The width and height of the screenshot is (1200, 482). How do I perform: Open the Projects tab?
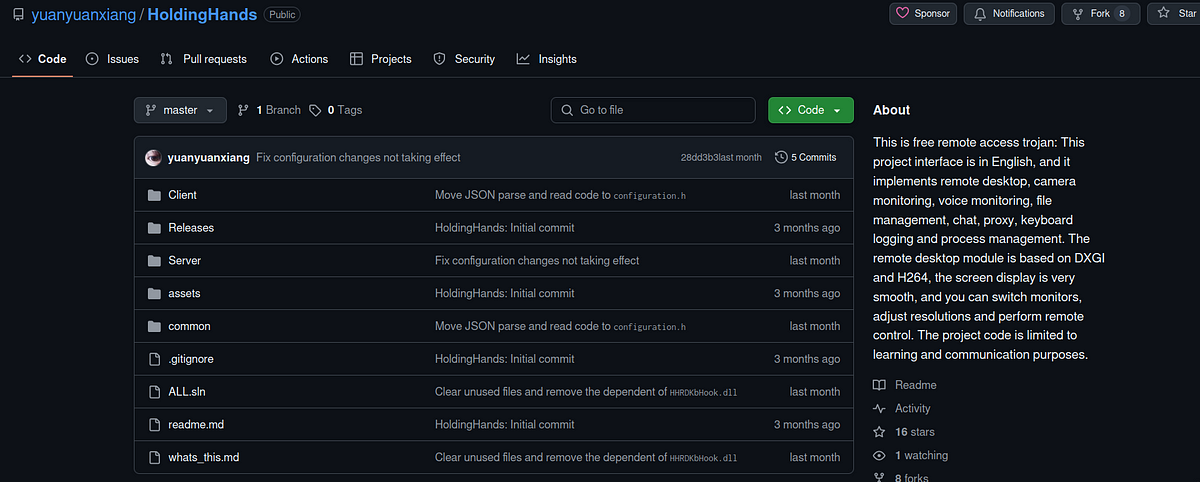coord(380,59)
